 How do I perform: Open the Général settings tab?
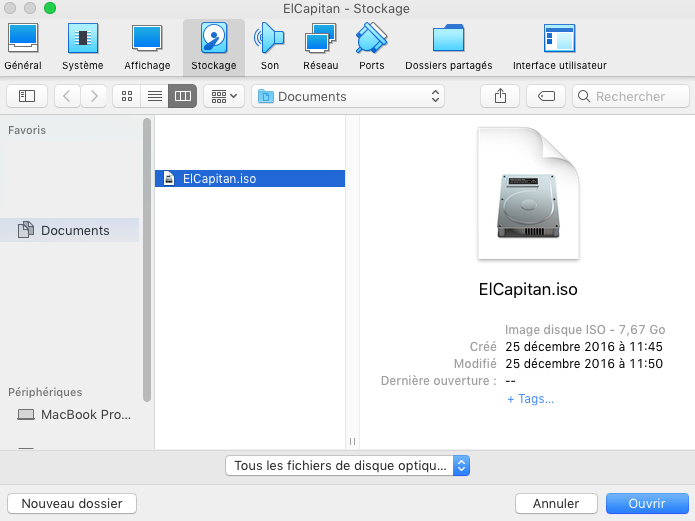pos(23,47)
